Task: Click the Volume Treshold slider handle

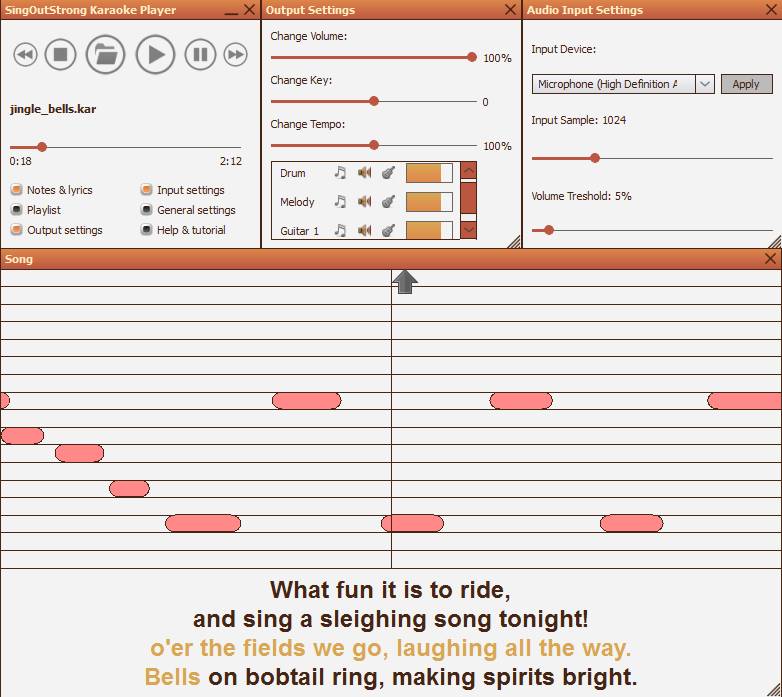Action: click(x=549, y=230)
